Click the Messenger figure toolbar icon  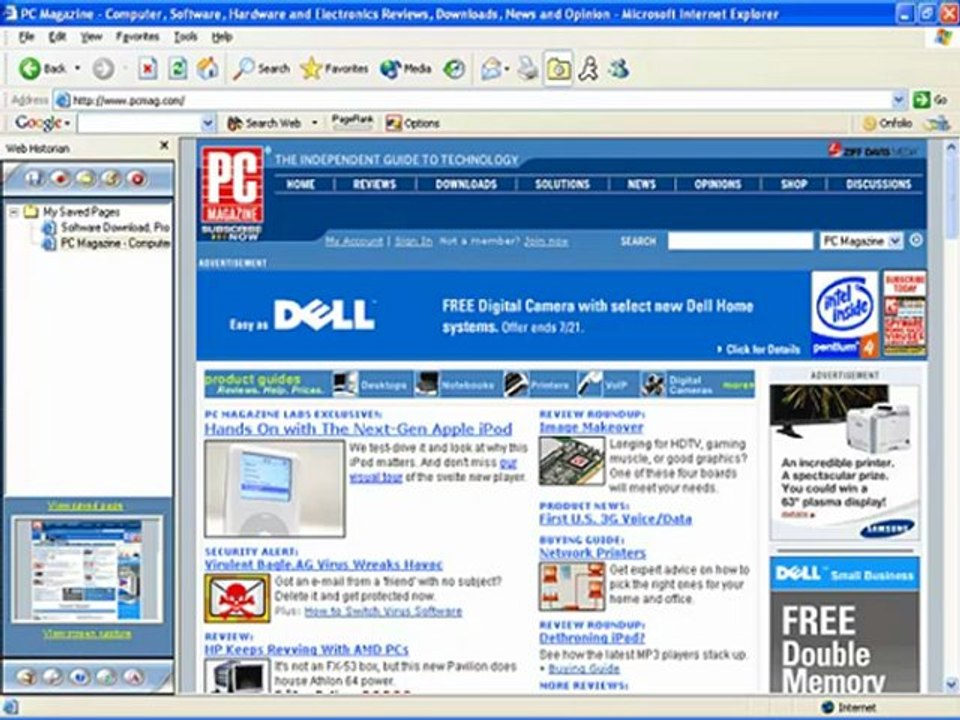pyautogui.click(x=588, y=69)
